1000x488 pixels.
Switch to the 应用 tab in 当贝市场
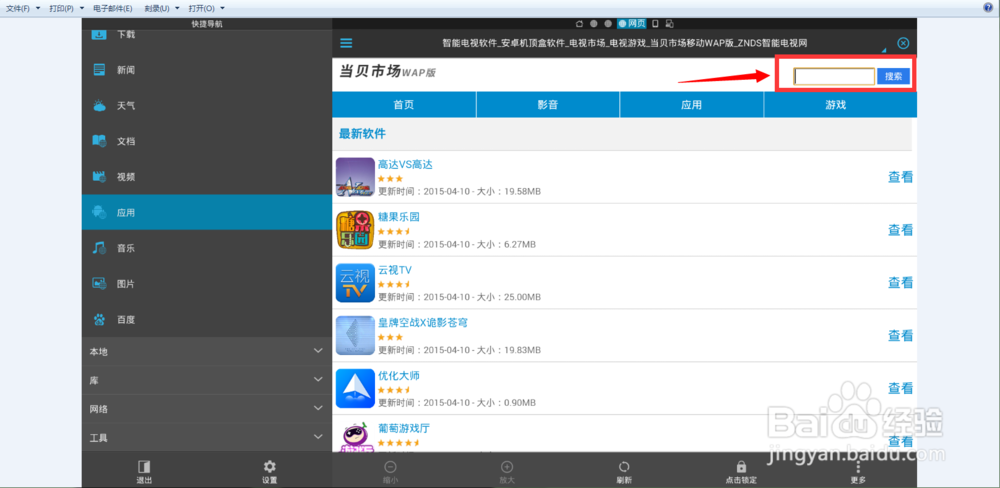click(691, 105)
